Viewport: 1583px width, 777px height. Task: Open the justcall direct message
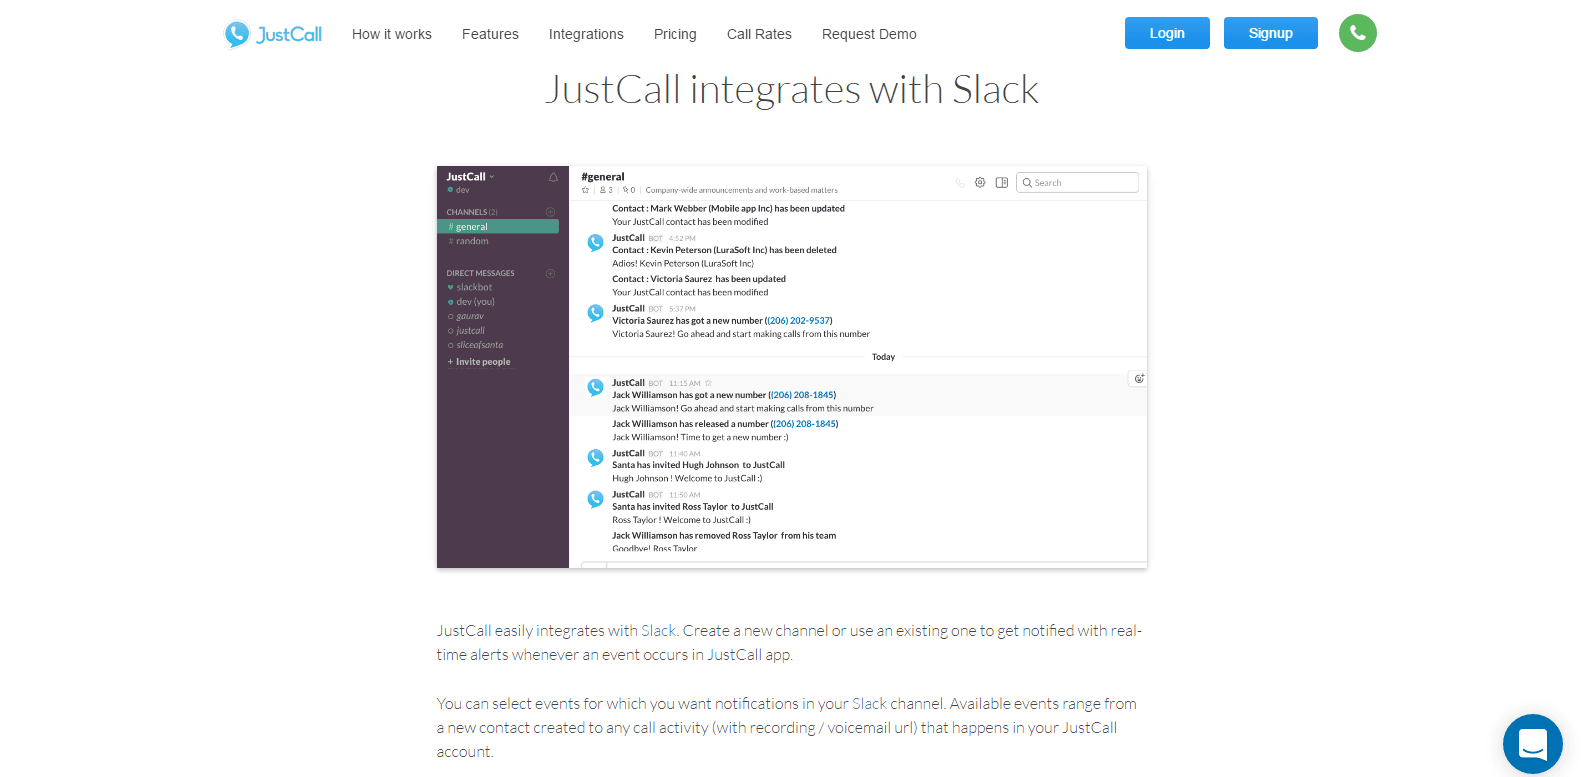point(466,331)
